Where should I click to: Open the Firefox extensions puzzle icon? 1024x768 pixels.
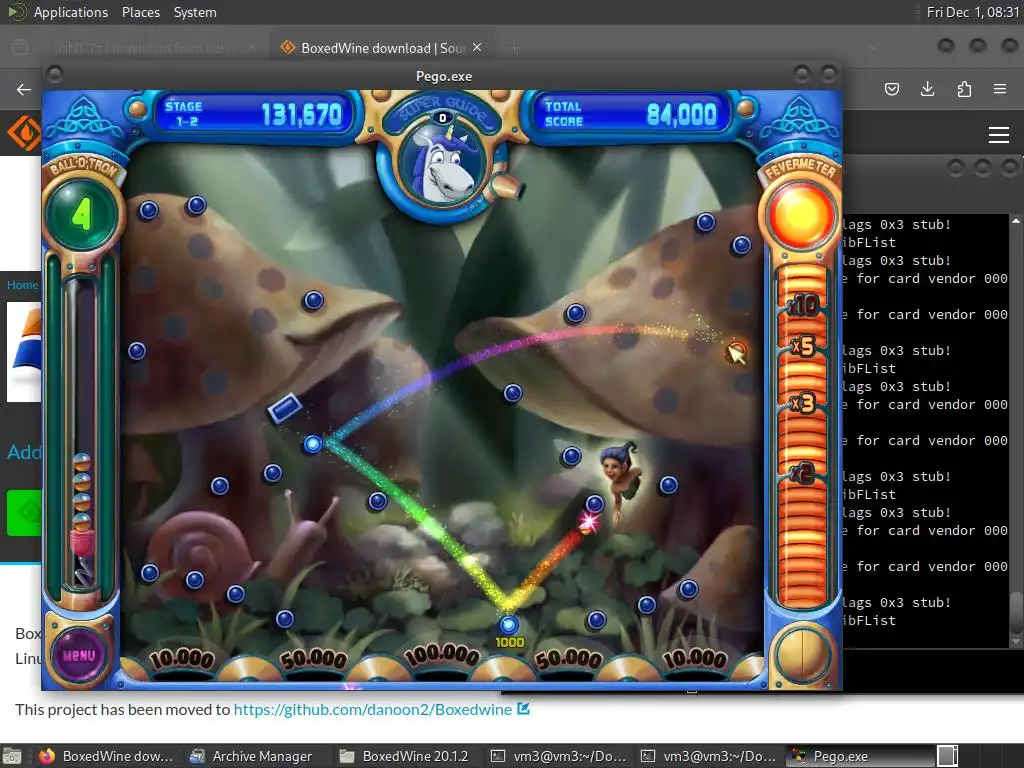click(x=964, y=89)
